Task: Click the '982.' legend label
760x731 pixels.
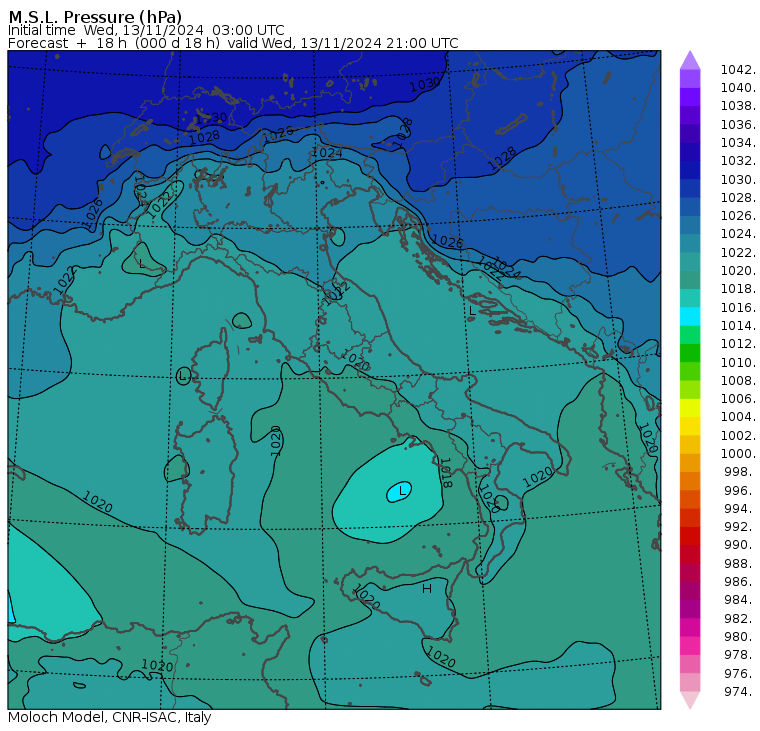Action: 740,619
